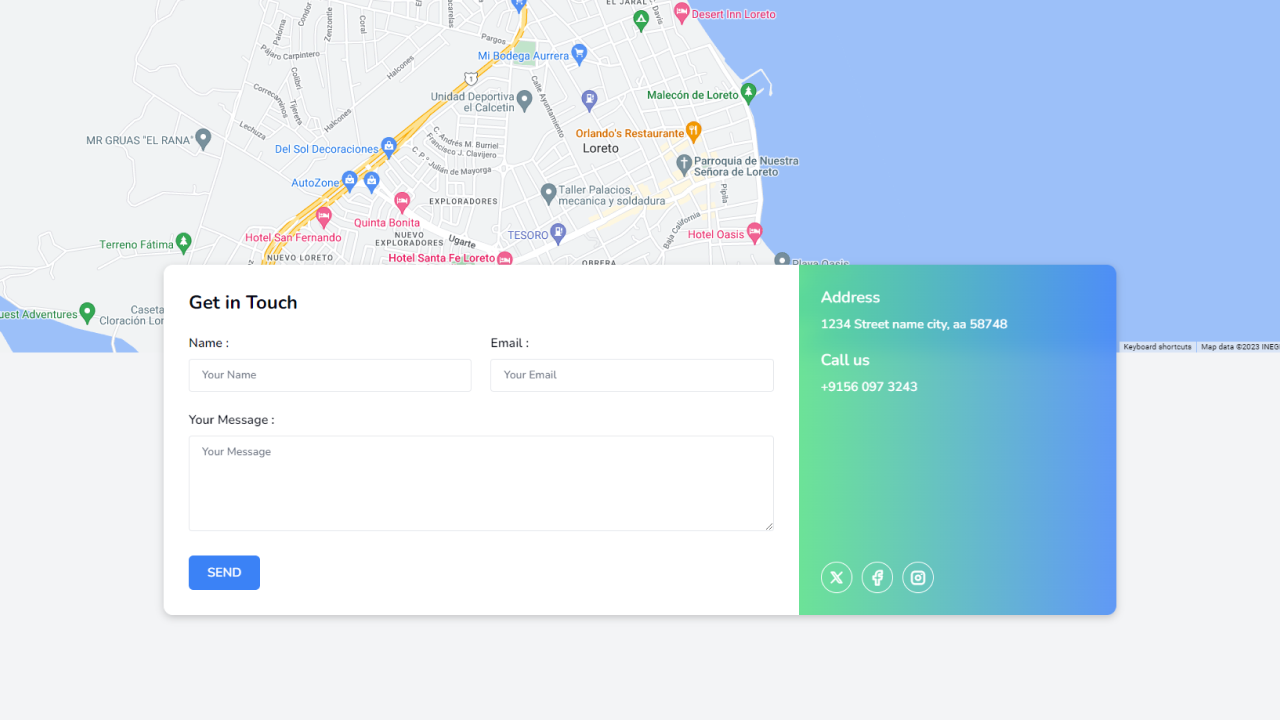Screen dimensions: 1280x720
Task: Focus the Your Name input field
Action: click(330, 375)
